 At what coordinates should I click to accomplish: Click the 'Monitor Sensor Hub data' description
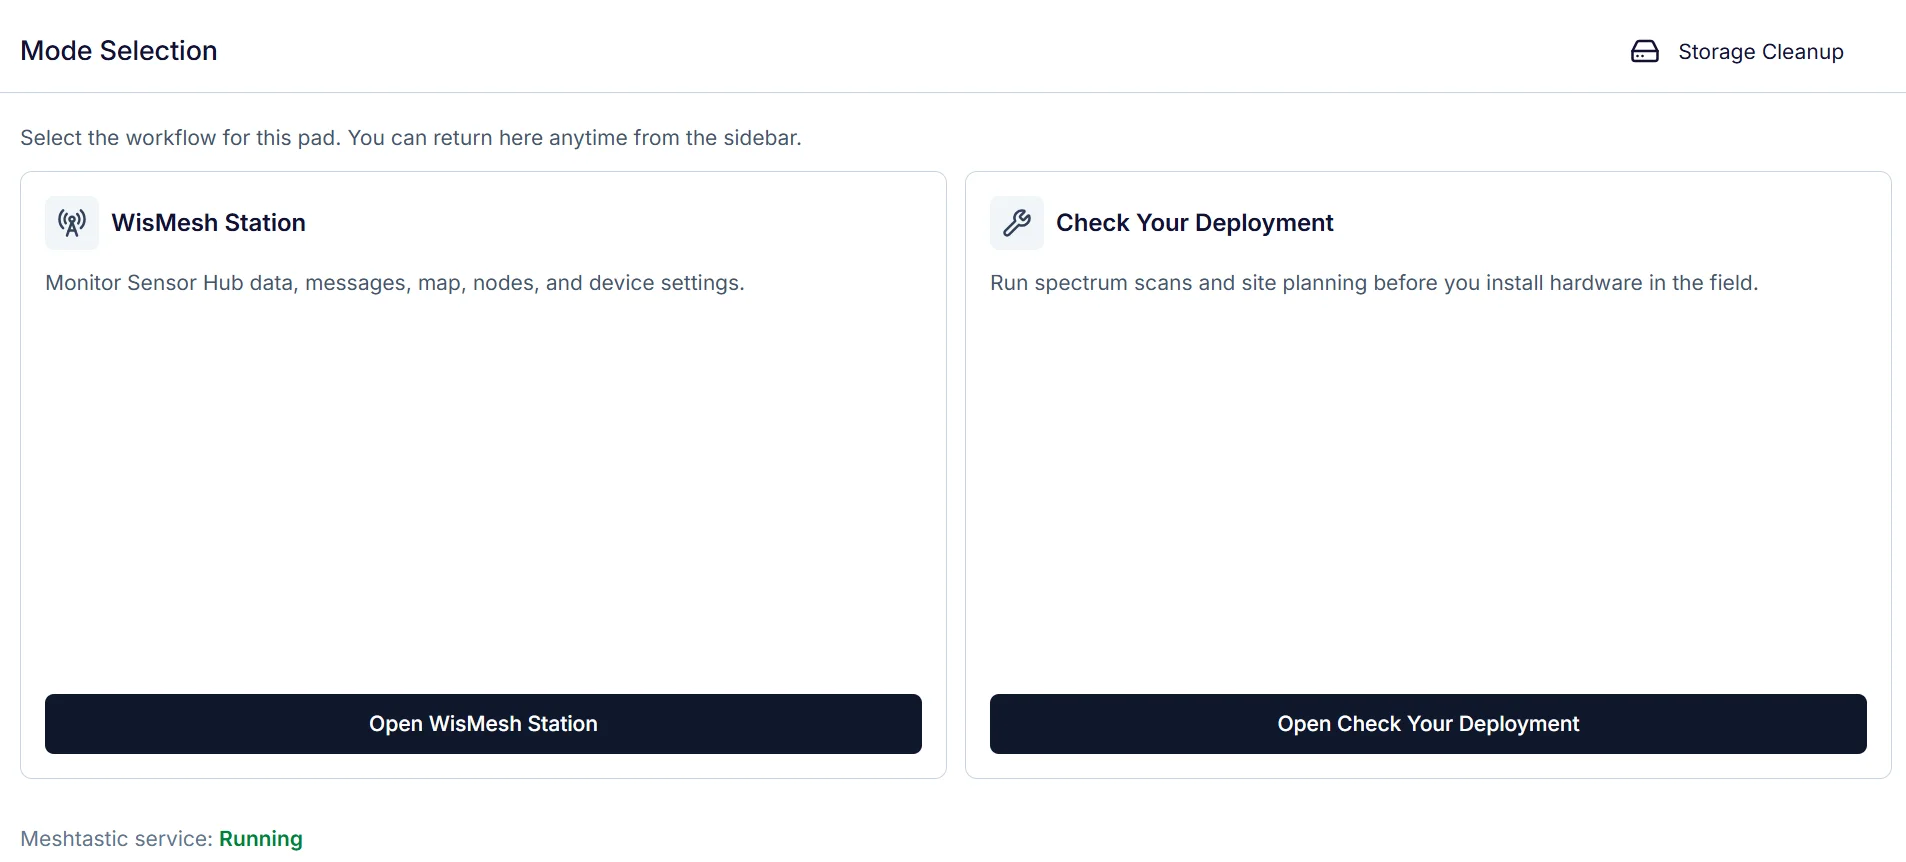[x=395, y=283]
